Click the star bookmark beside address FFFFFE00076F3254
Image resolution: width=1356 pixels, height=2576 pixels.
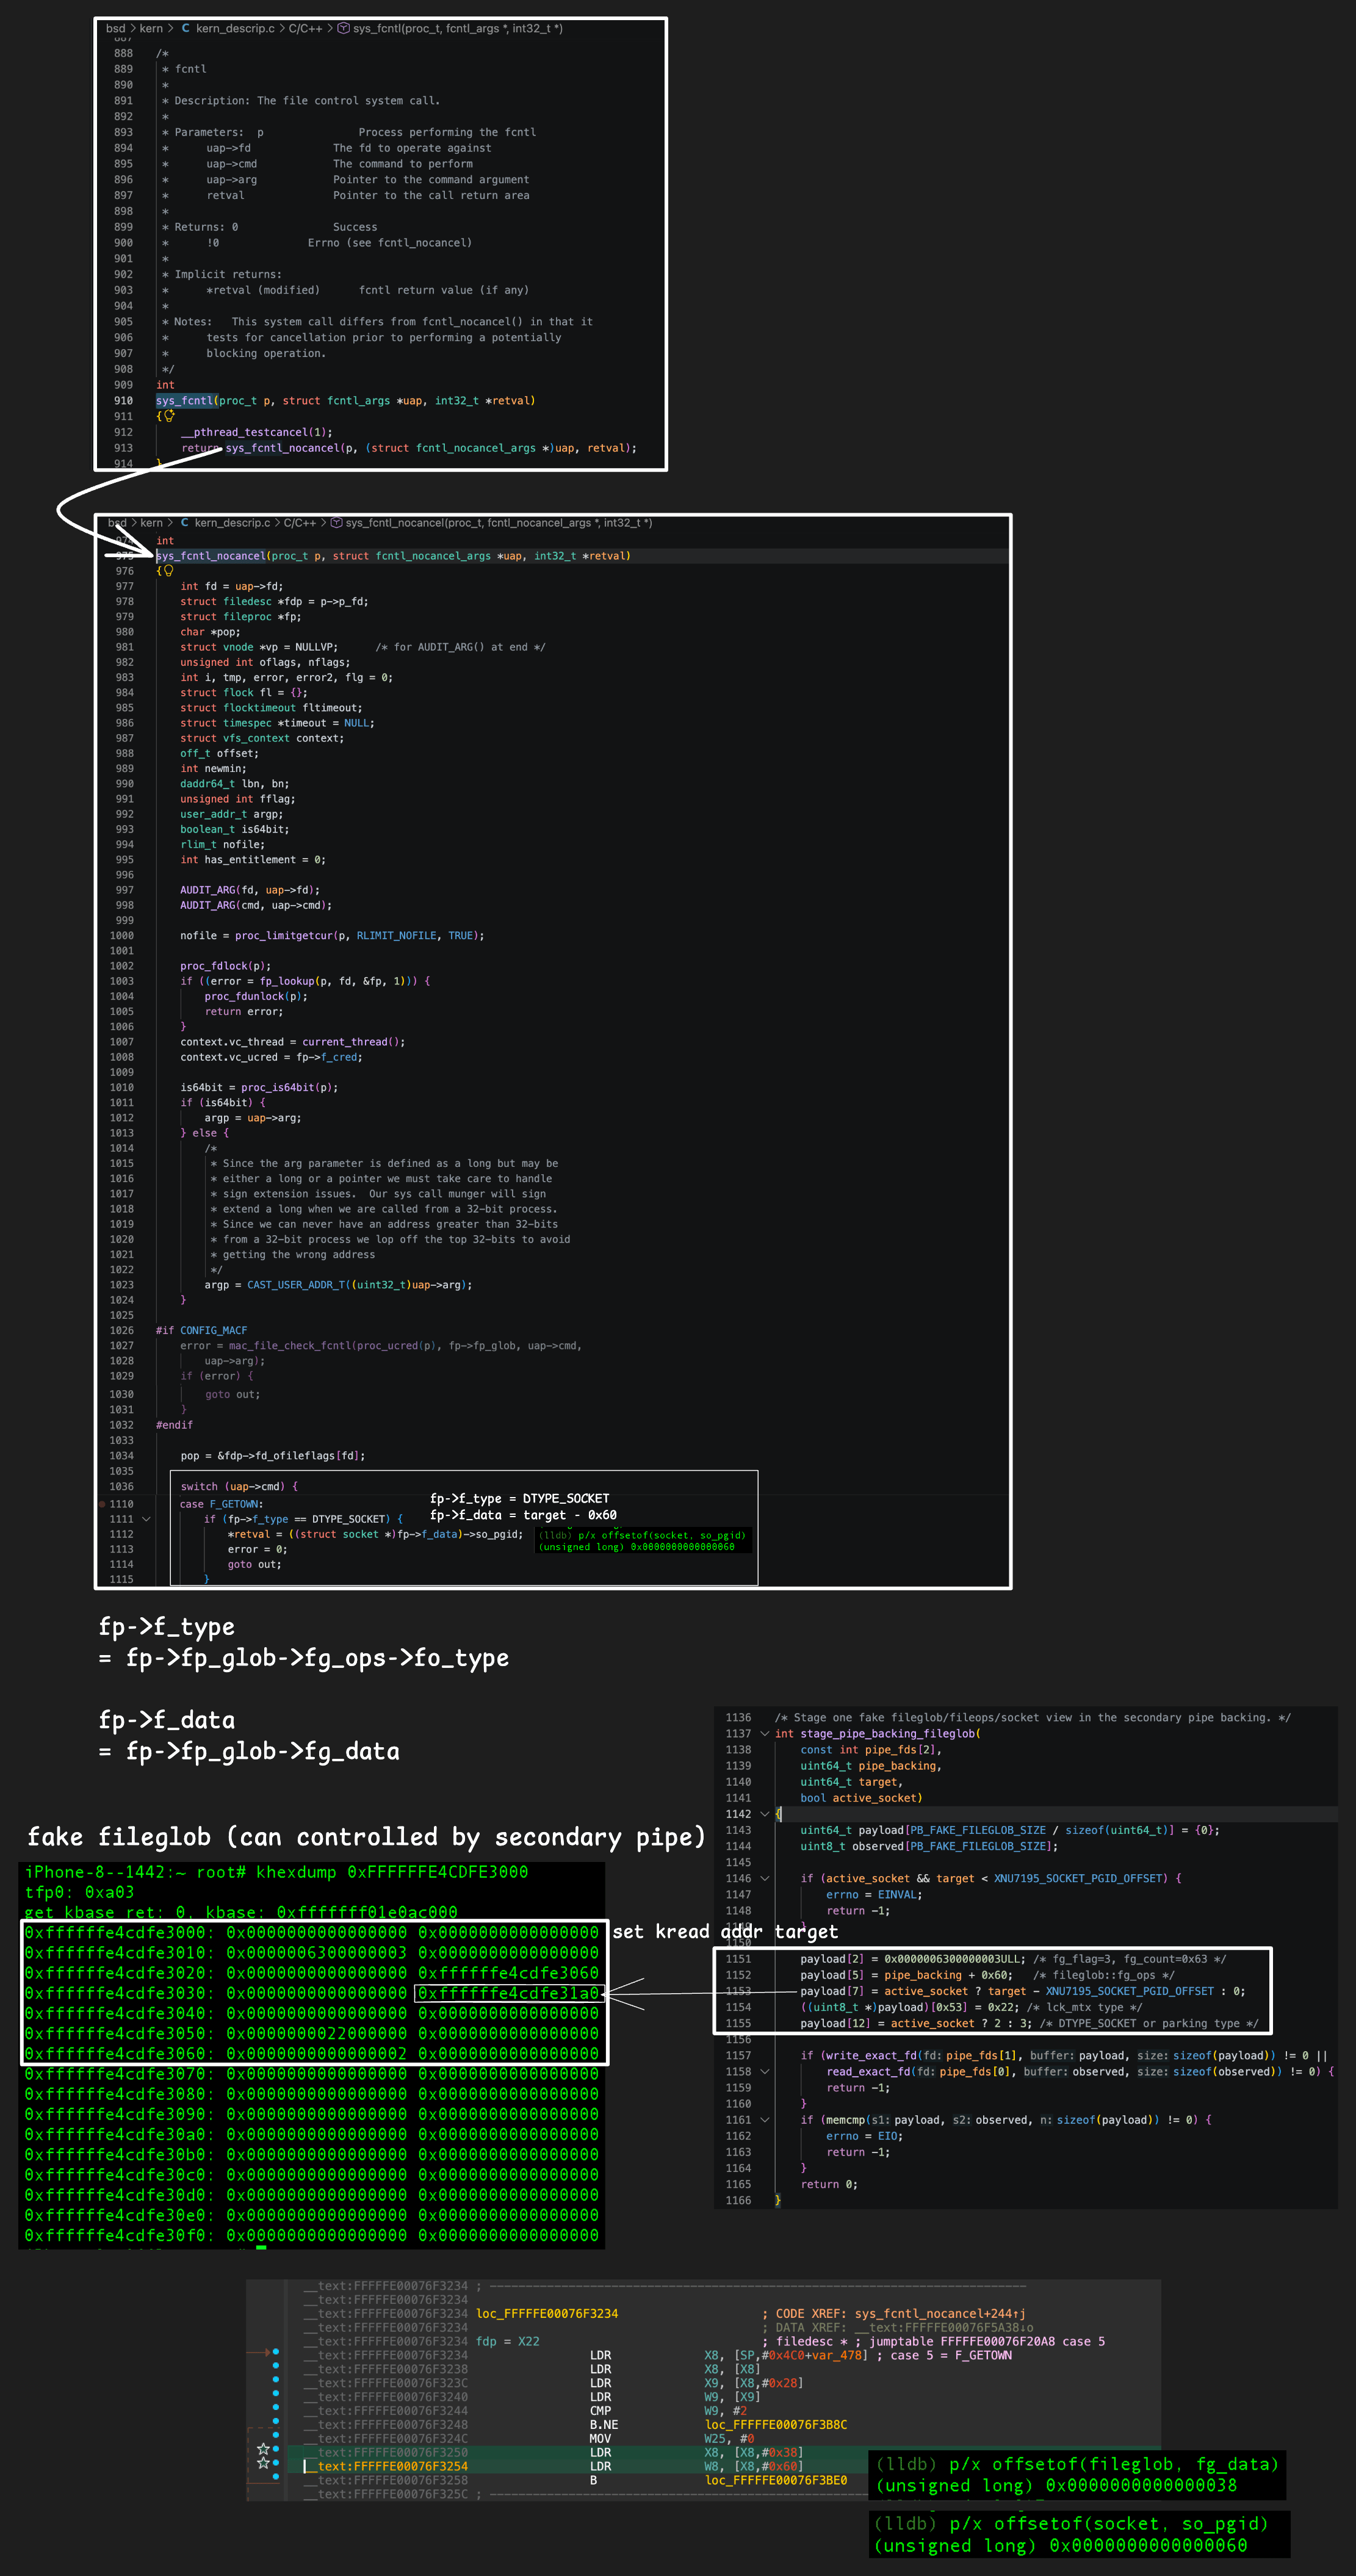click(263, 2463)
